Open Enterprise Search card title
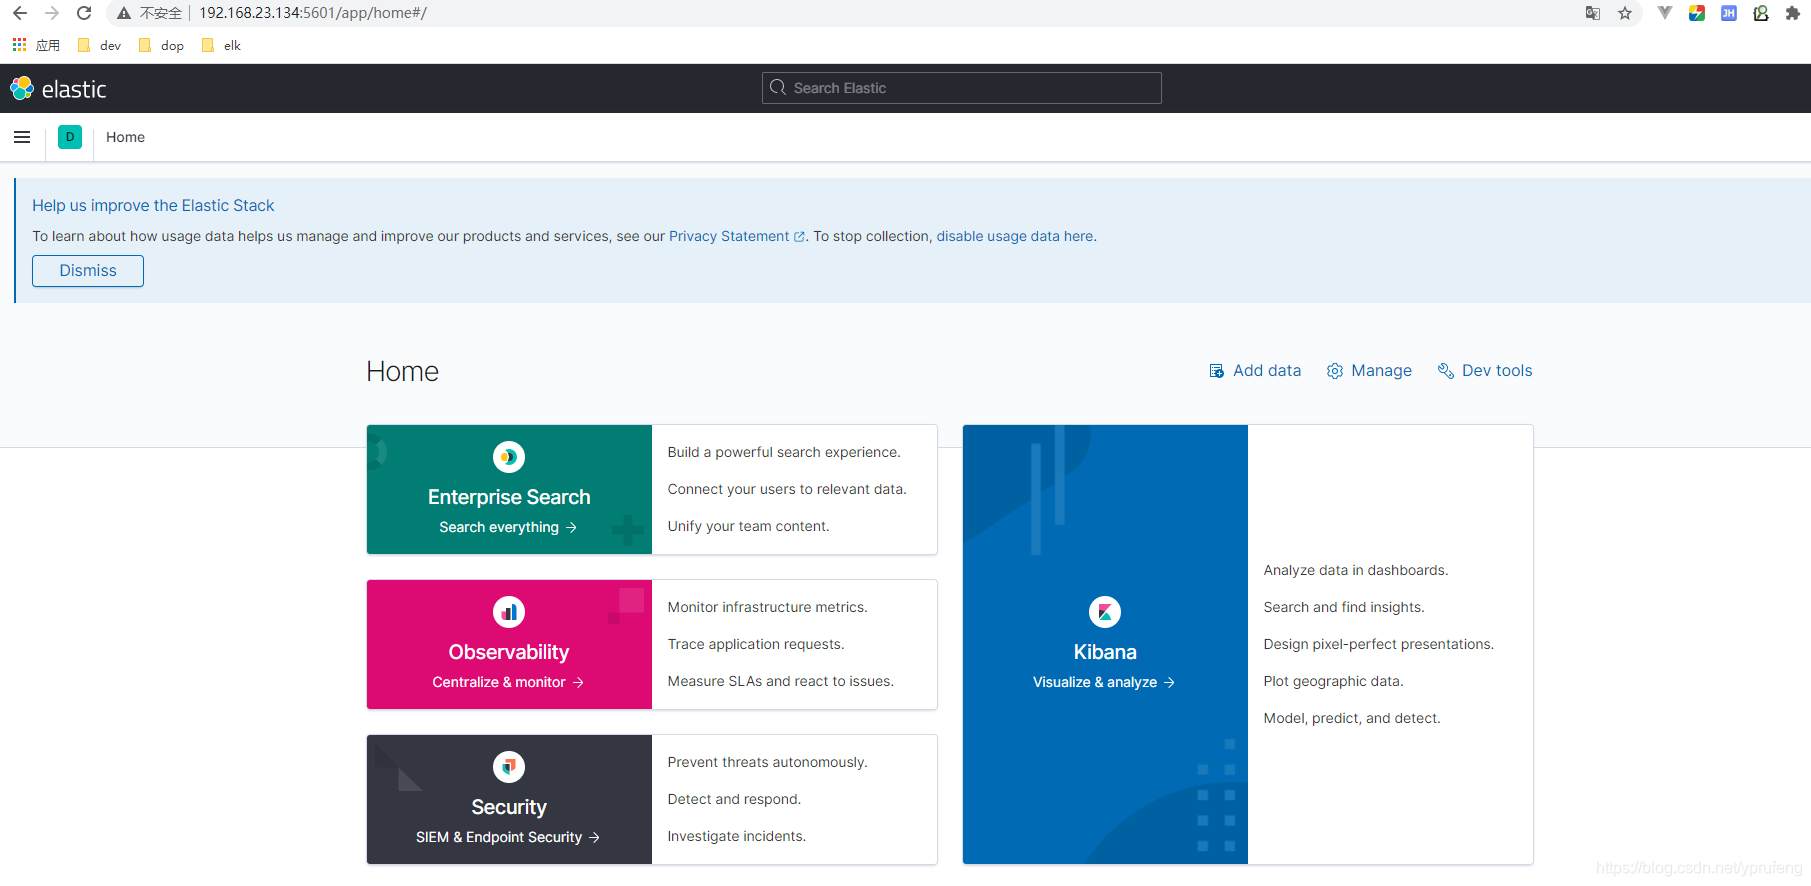The height and width of the screenshot is (886, 1811). click(509, 497)
